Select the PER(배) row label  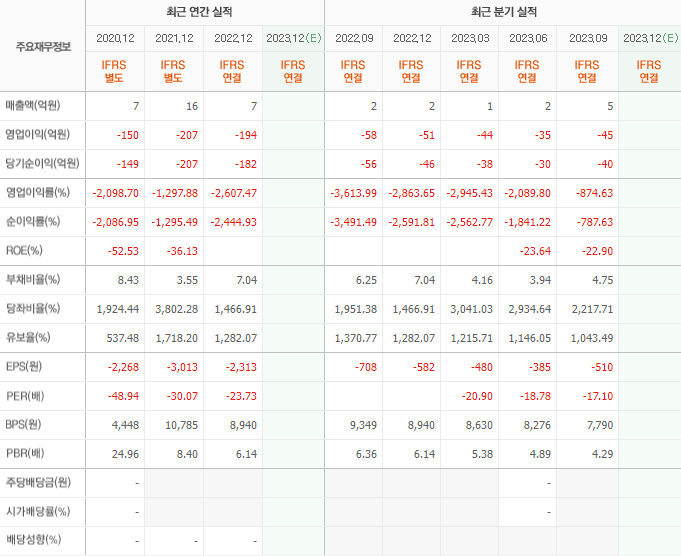(x=25, y=396)
